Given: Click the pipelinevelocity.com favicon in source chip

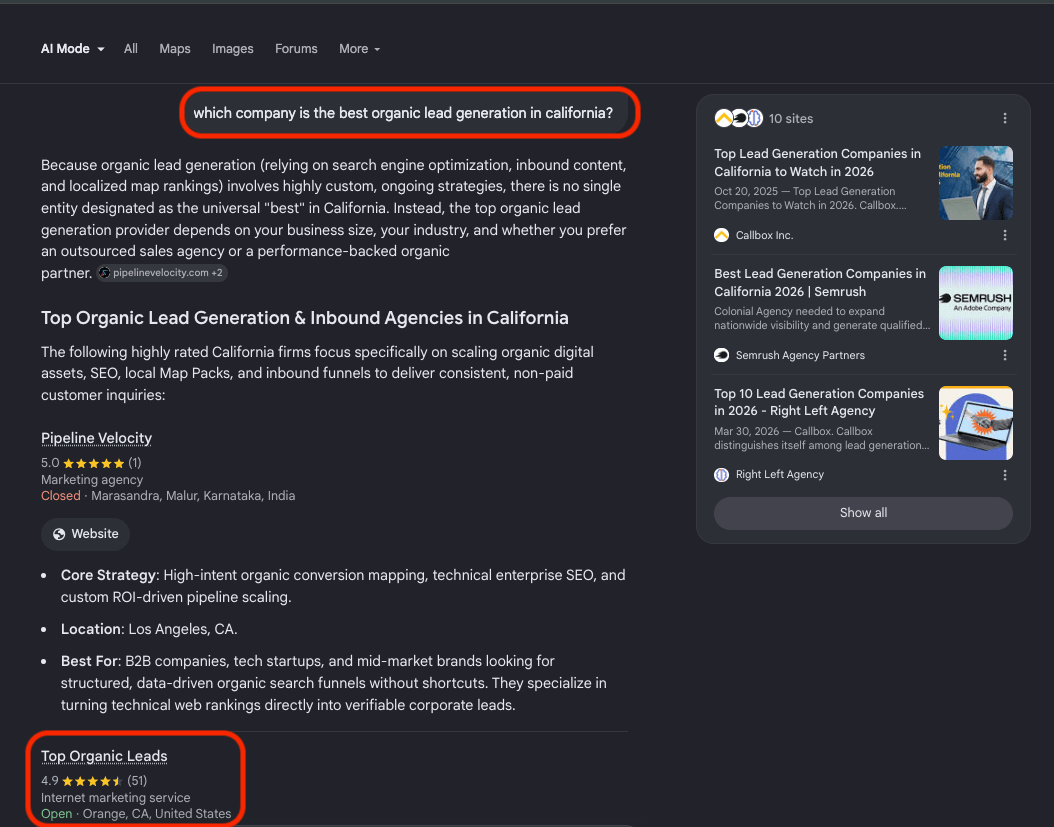Looking at the screenshot, I should click(104, 273).
